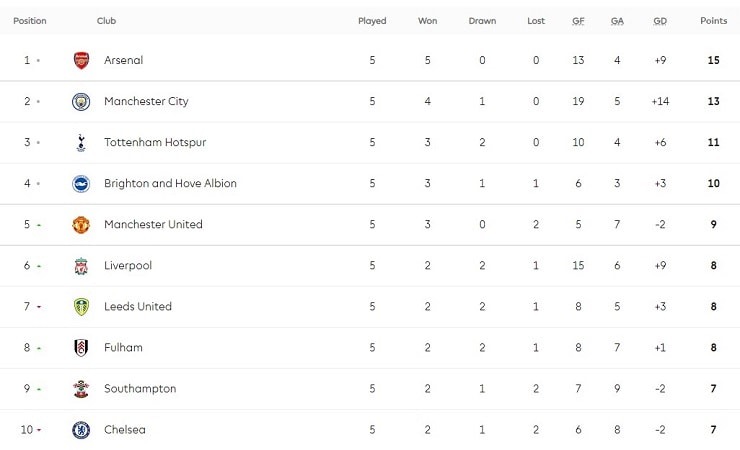Sort by the Points column header
This screenshot has width=740, height=450.
(713, 21)
